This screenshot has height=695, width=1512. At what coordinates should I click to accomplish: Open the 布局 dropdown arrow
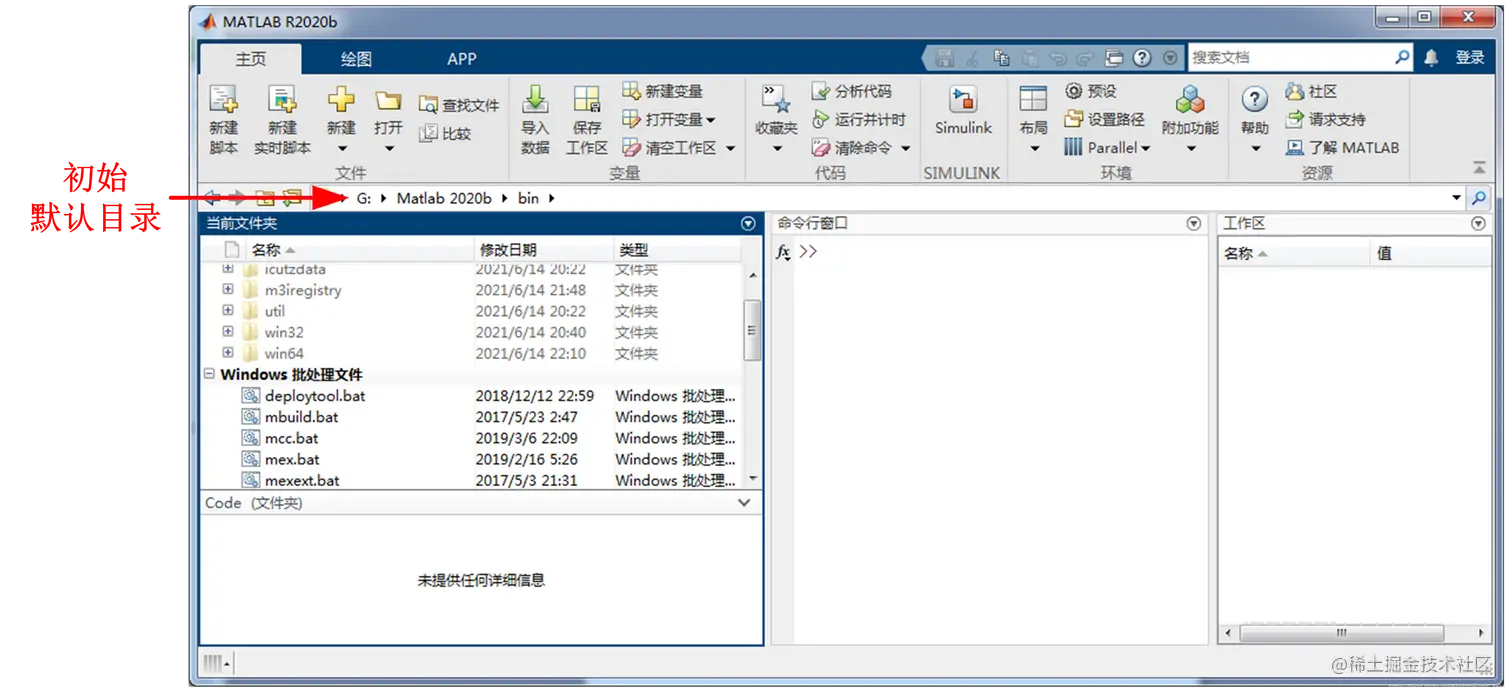pos(1033,149)
